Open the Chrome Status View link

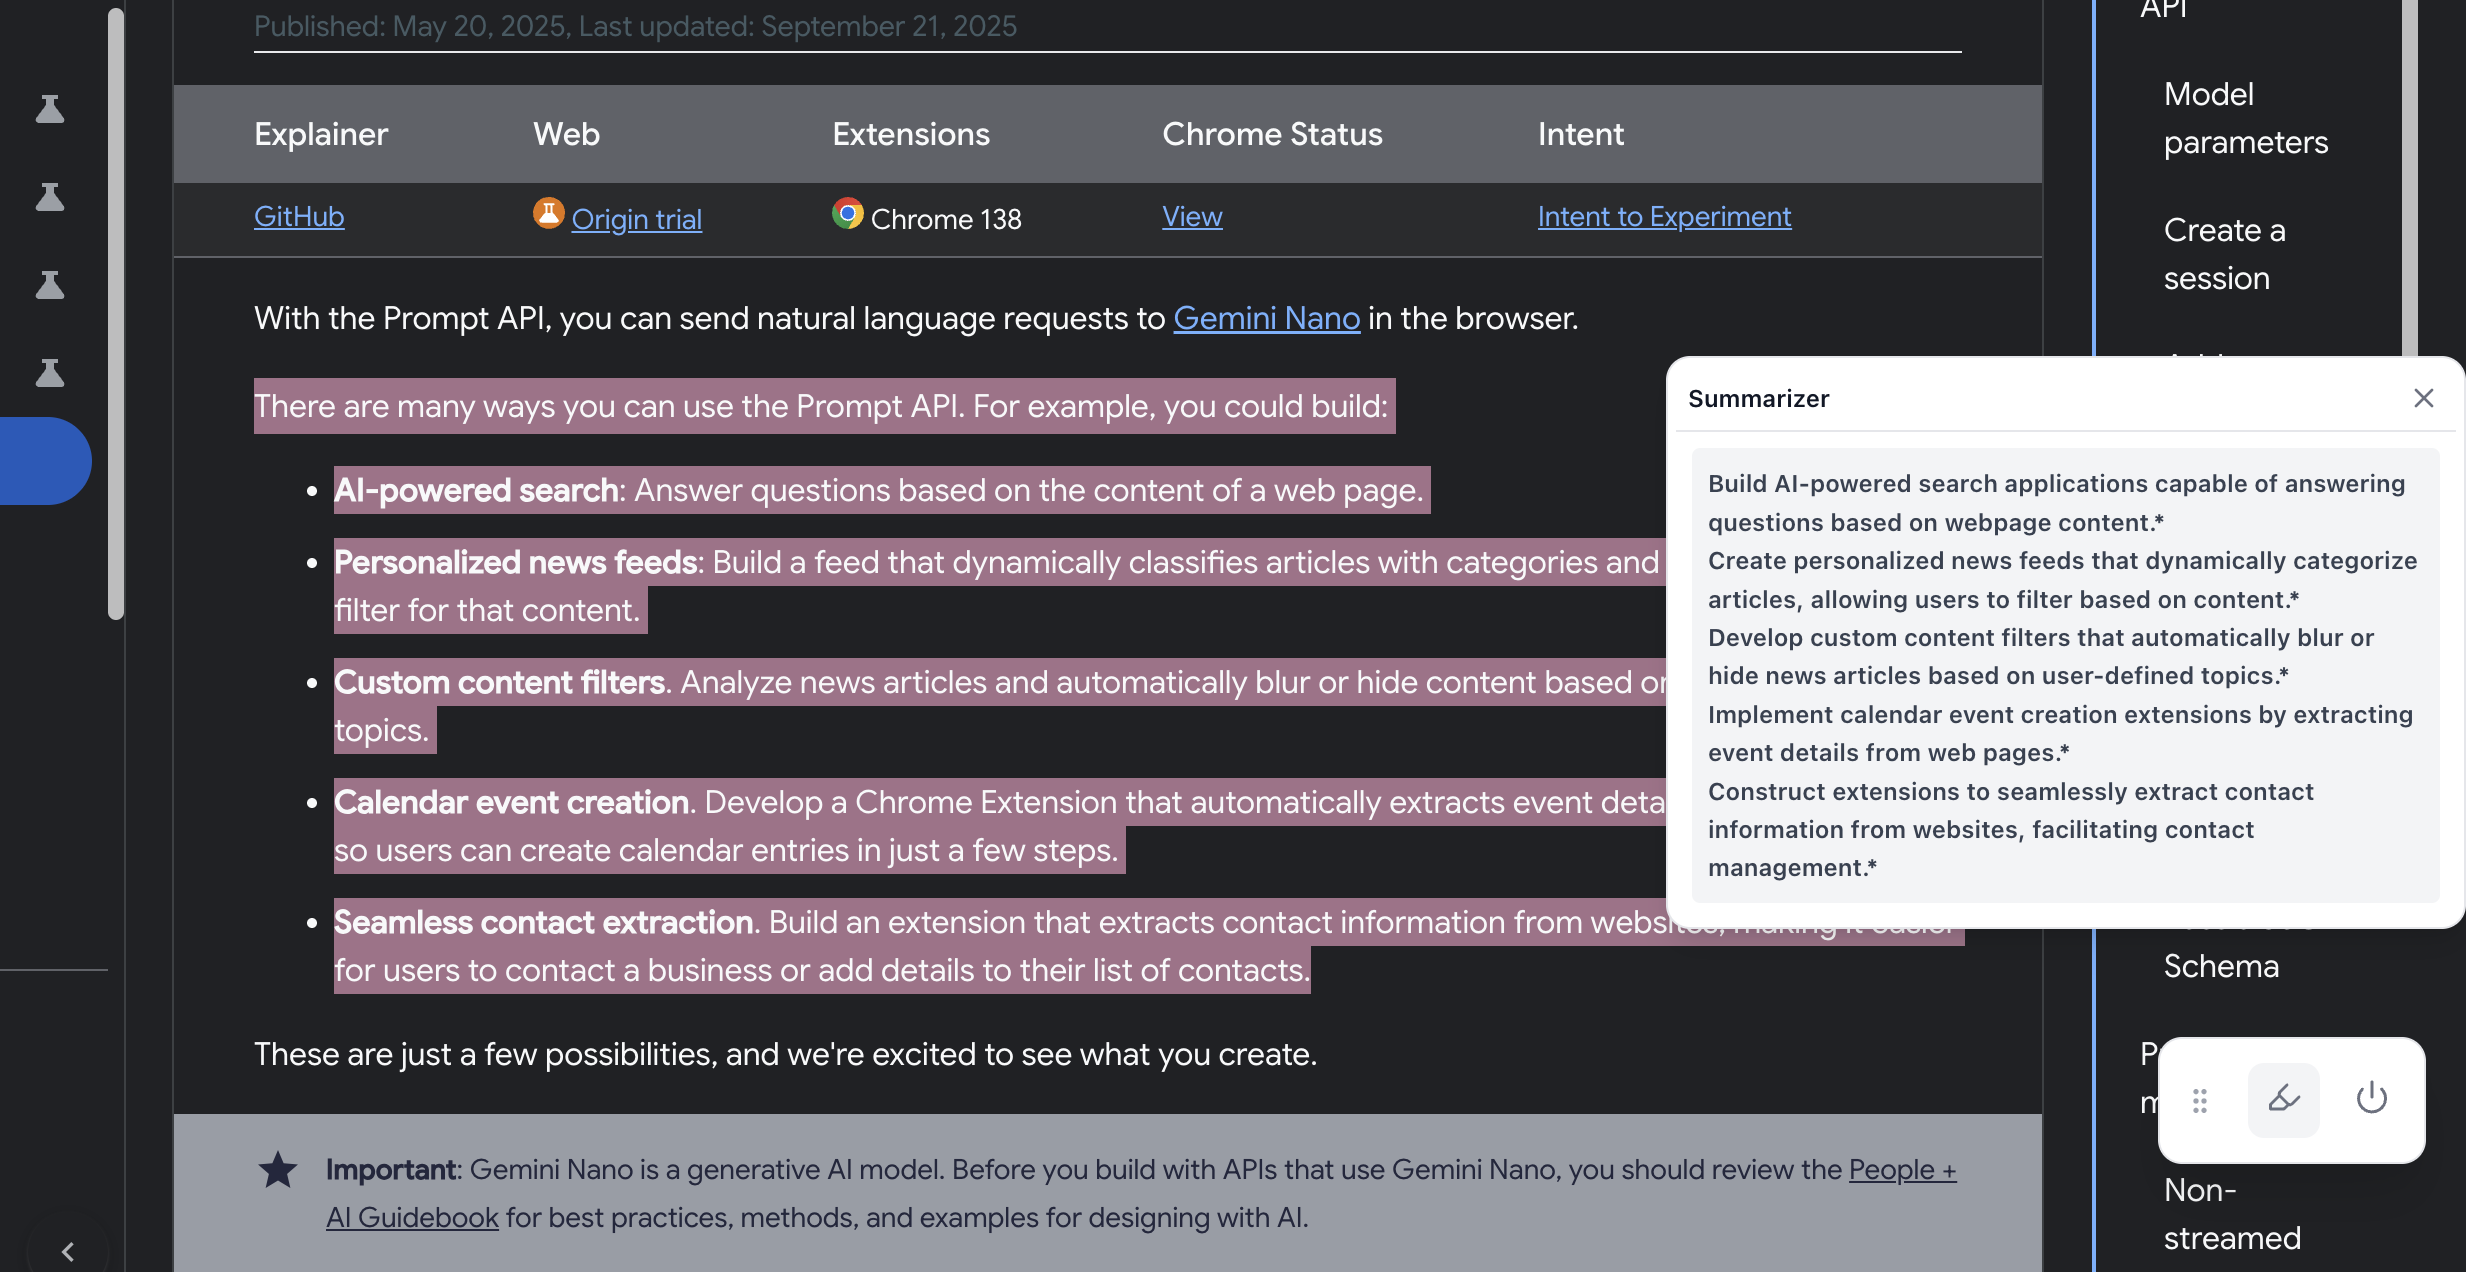coord(1192,216)
